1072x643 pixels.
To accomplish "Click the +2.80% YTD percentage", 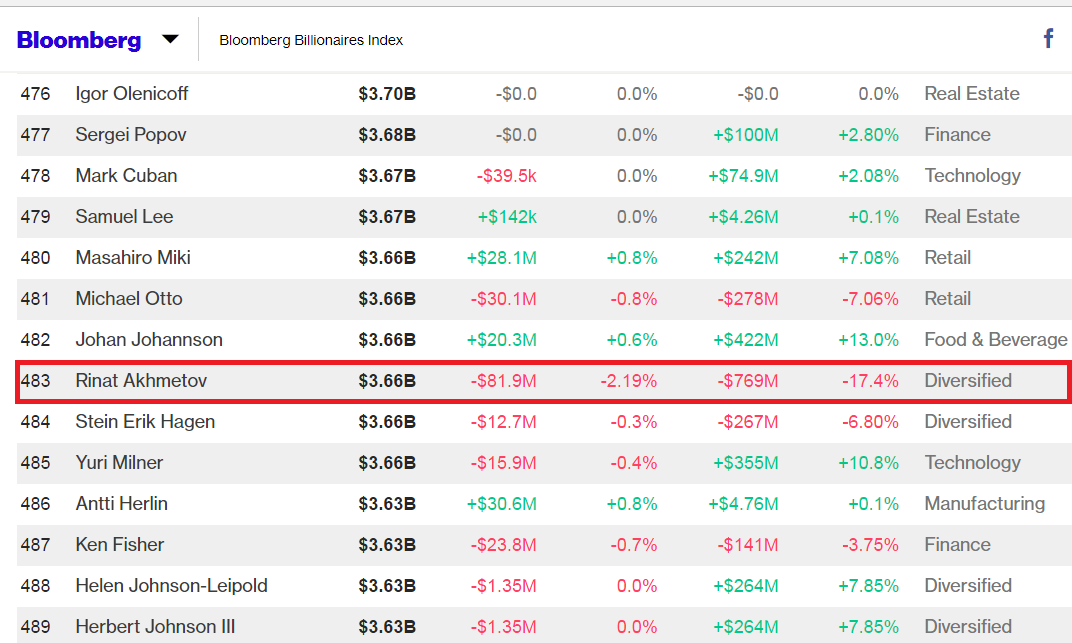I will (868, 135).
